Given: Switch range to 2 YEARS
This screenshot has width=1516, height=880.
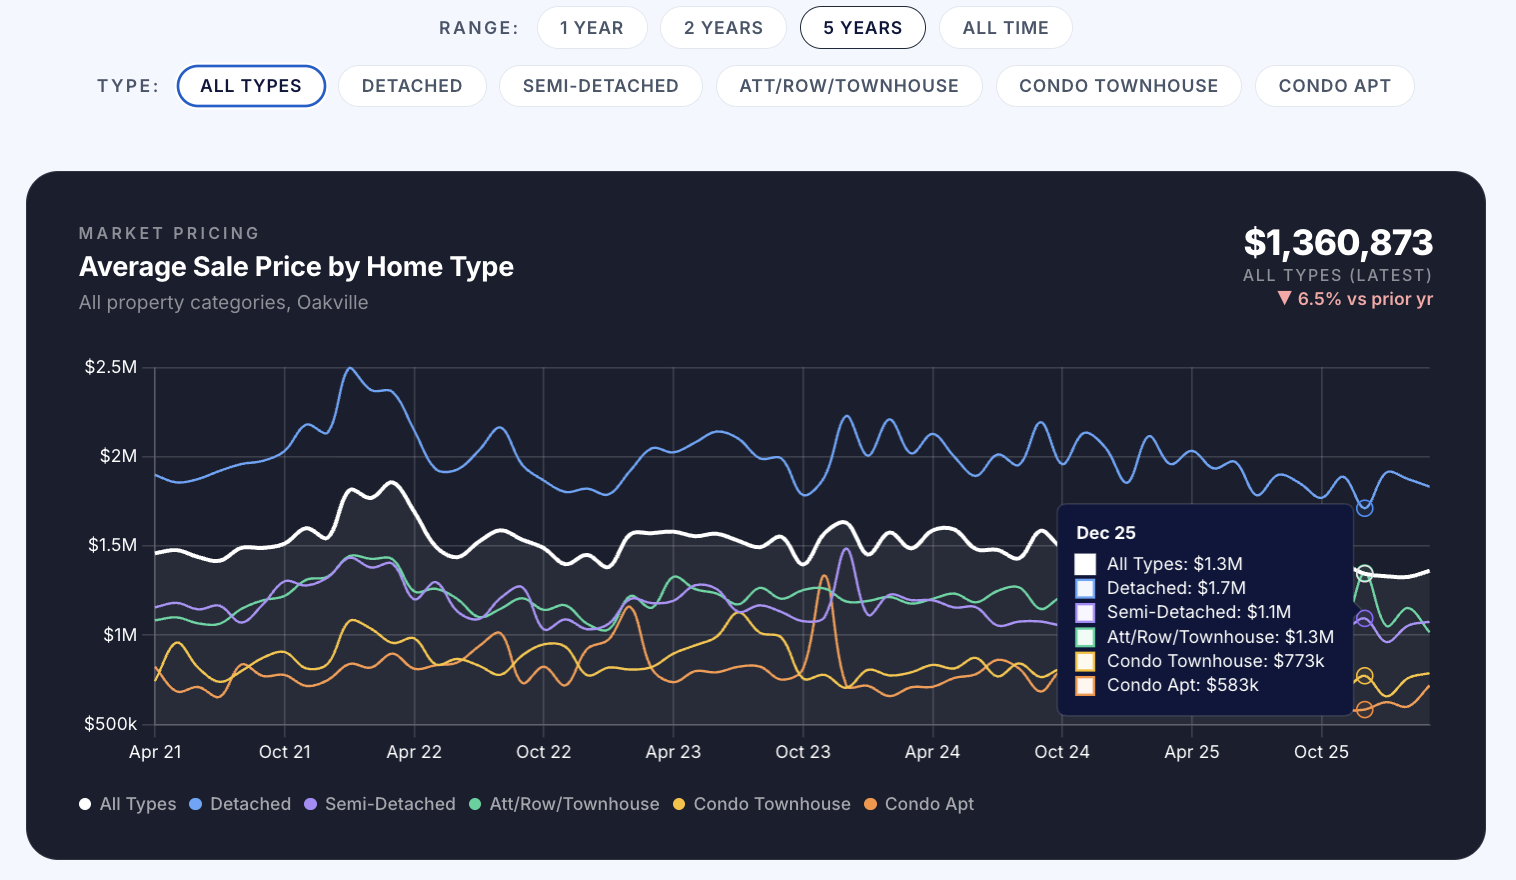Looking at the screenshot, I should point(723,28).
